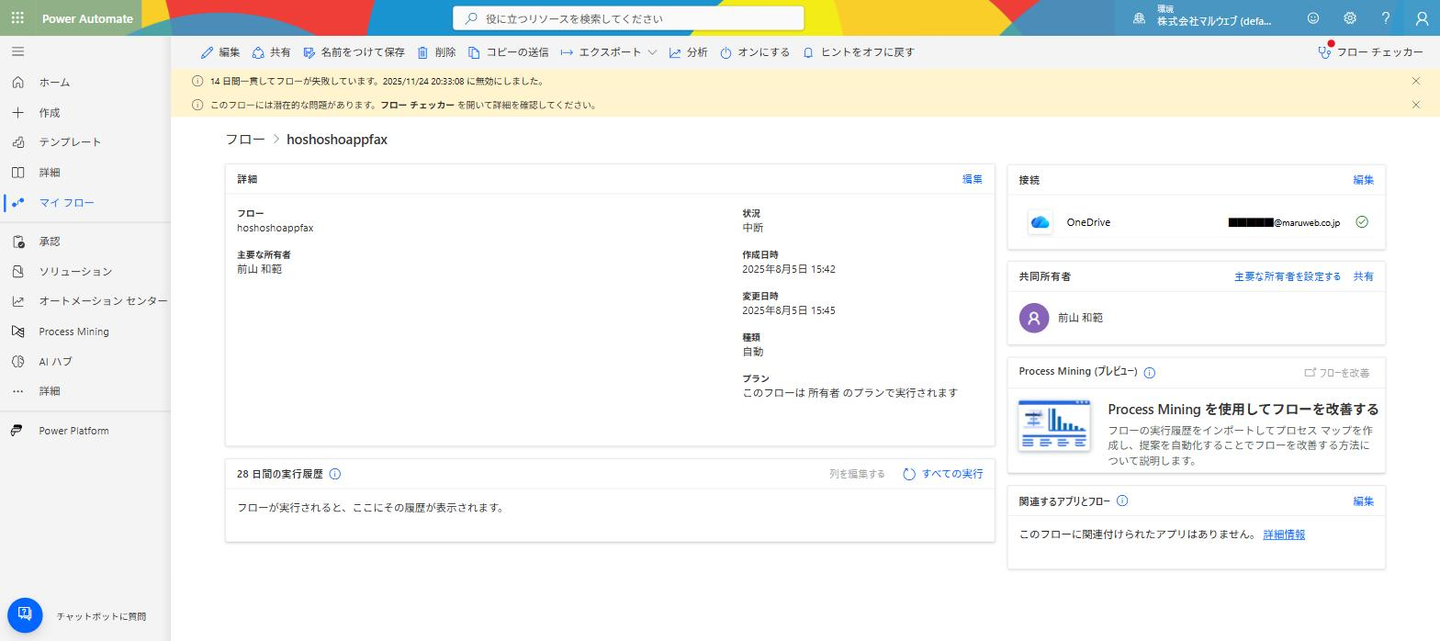This screenshot has width=1440, height=641.
Task: Open the help question mark icon
Action: click(1386, 18)
